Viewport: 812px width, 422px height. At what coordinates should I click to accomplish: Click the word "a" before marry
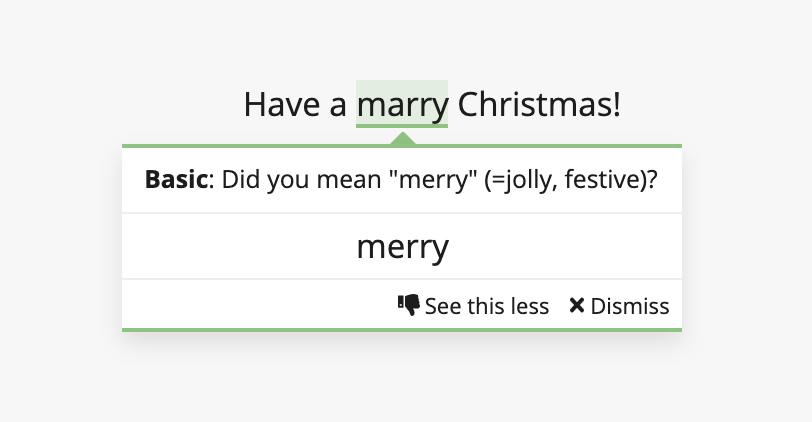(x=338, y=105)
